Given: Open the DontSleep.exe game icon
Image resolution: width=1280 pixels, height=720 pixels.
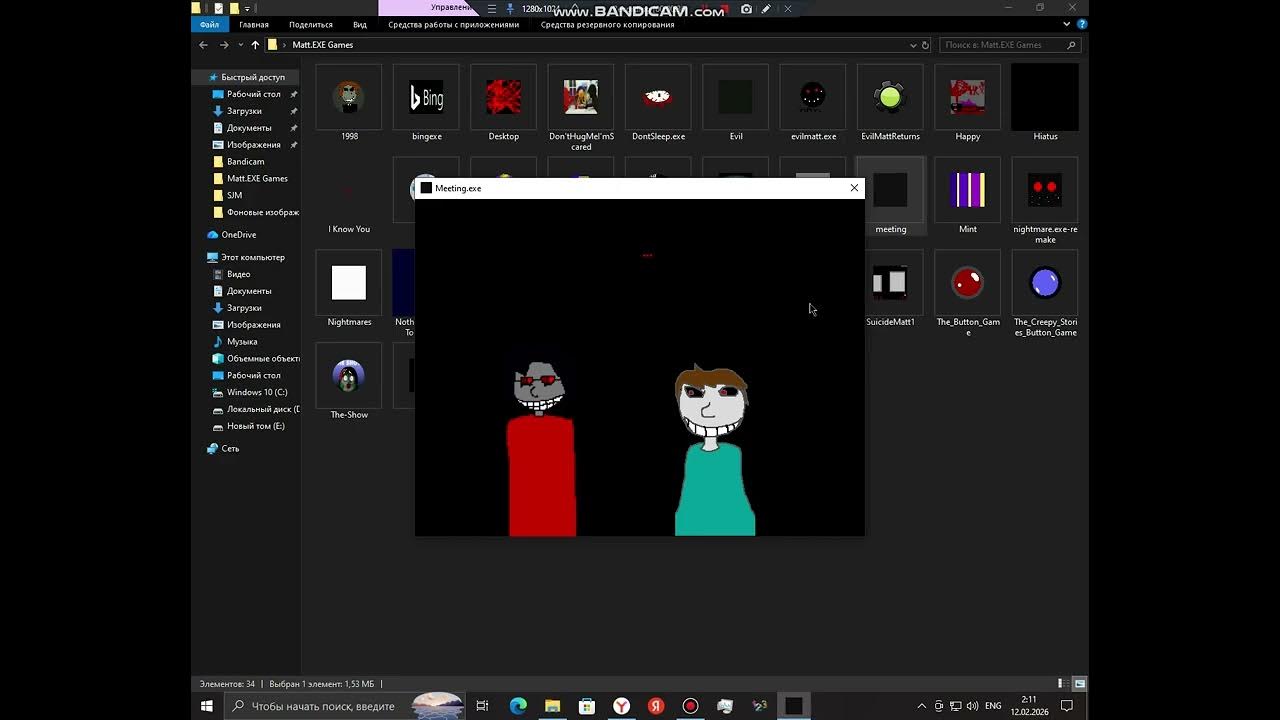Looking at the screenshot, I should [658, 98].
